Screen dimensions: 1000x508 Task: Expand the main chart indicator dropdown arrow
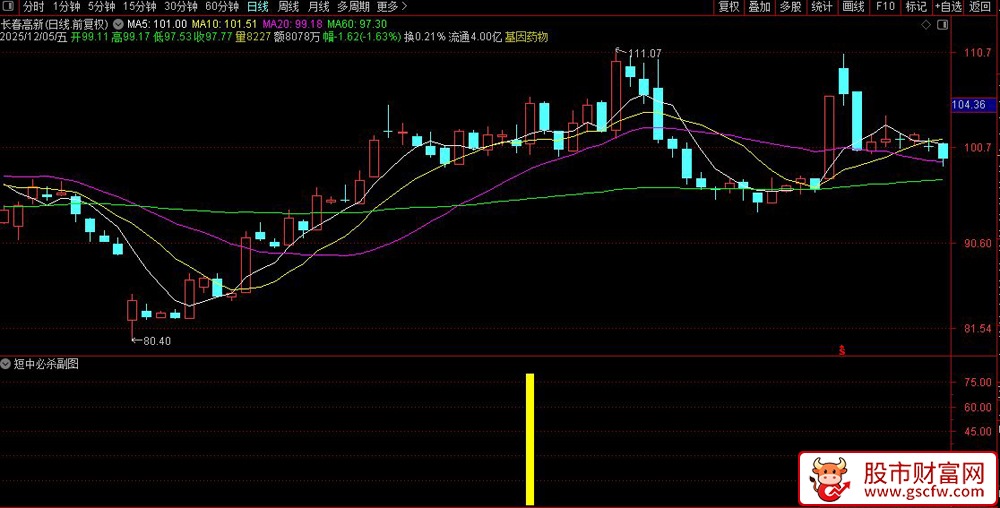click(x=117, y=24)
